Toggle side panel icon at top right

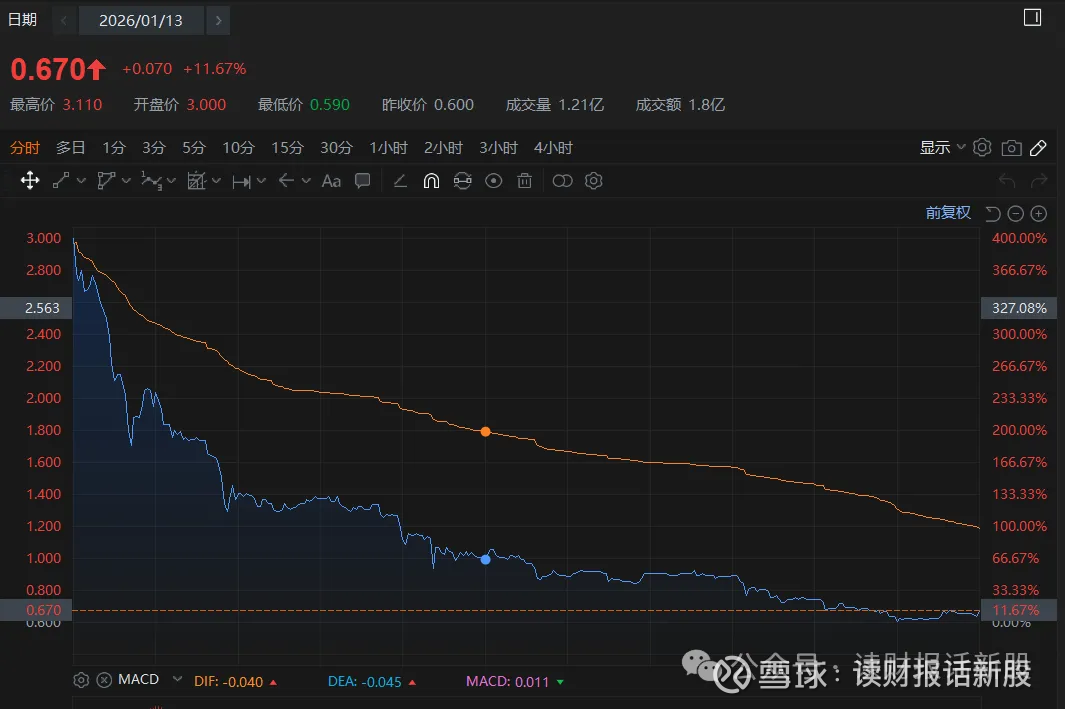point(1032,18)
